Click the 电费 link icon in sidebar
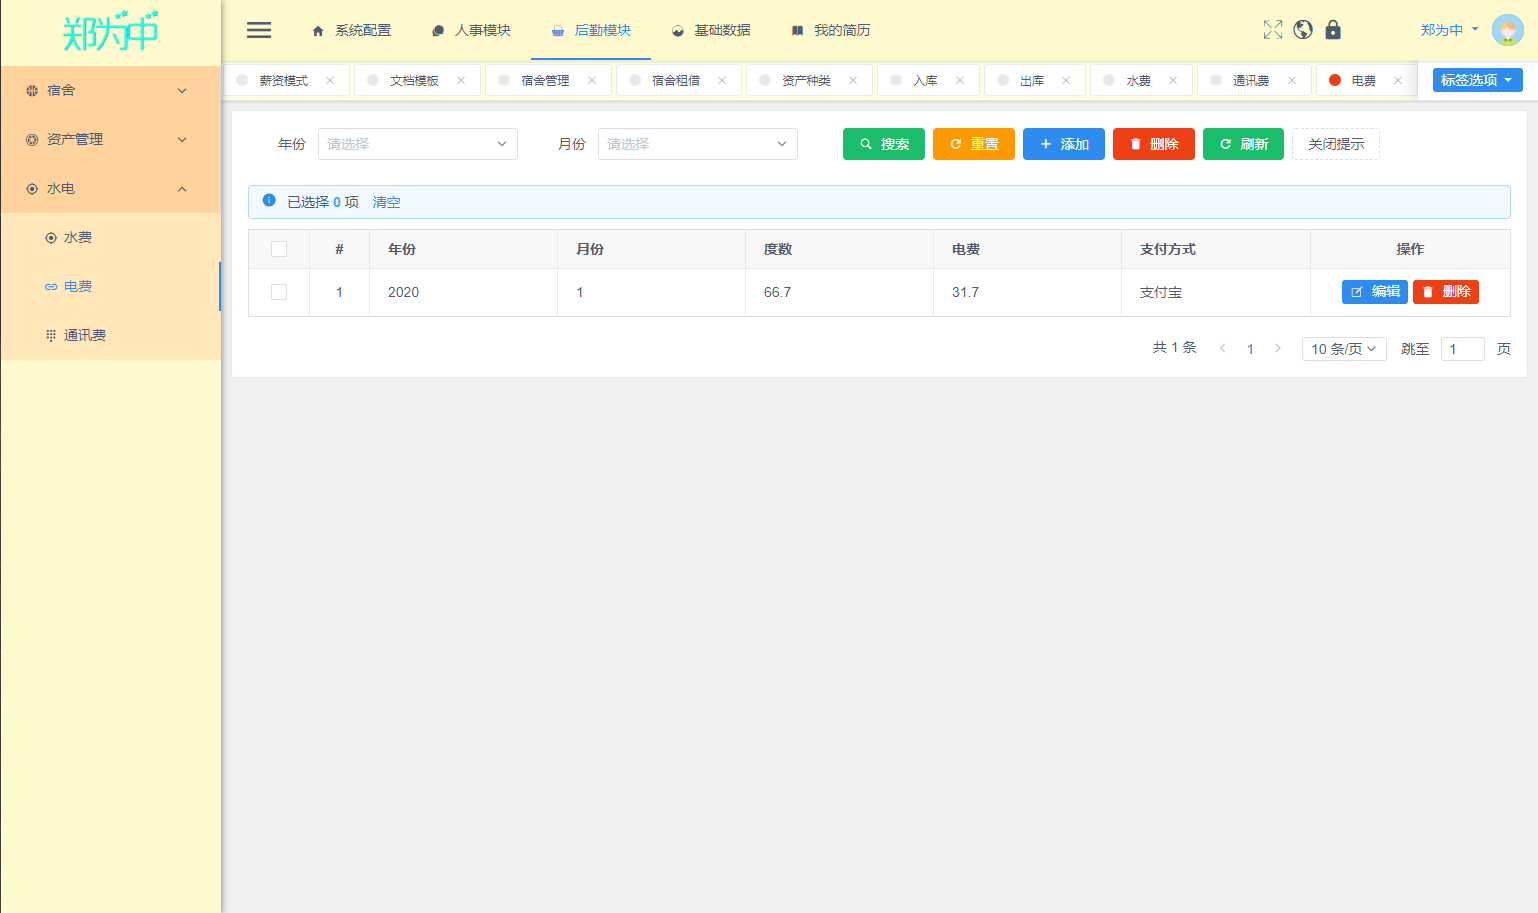1538x913 pixels. [50, 286]
